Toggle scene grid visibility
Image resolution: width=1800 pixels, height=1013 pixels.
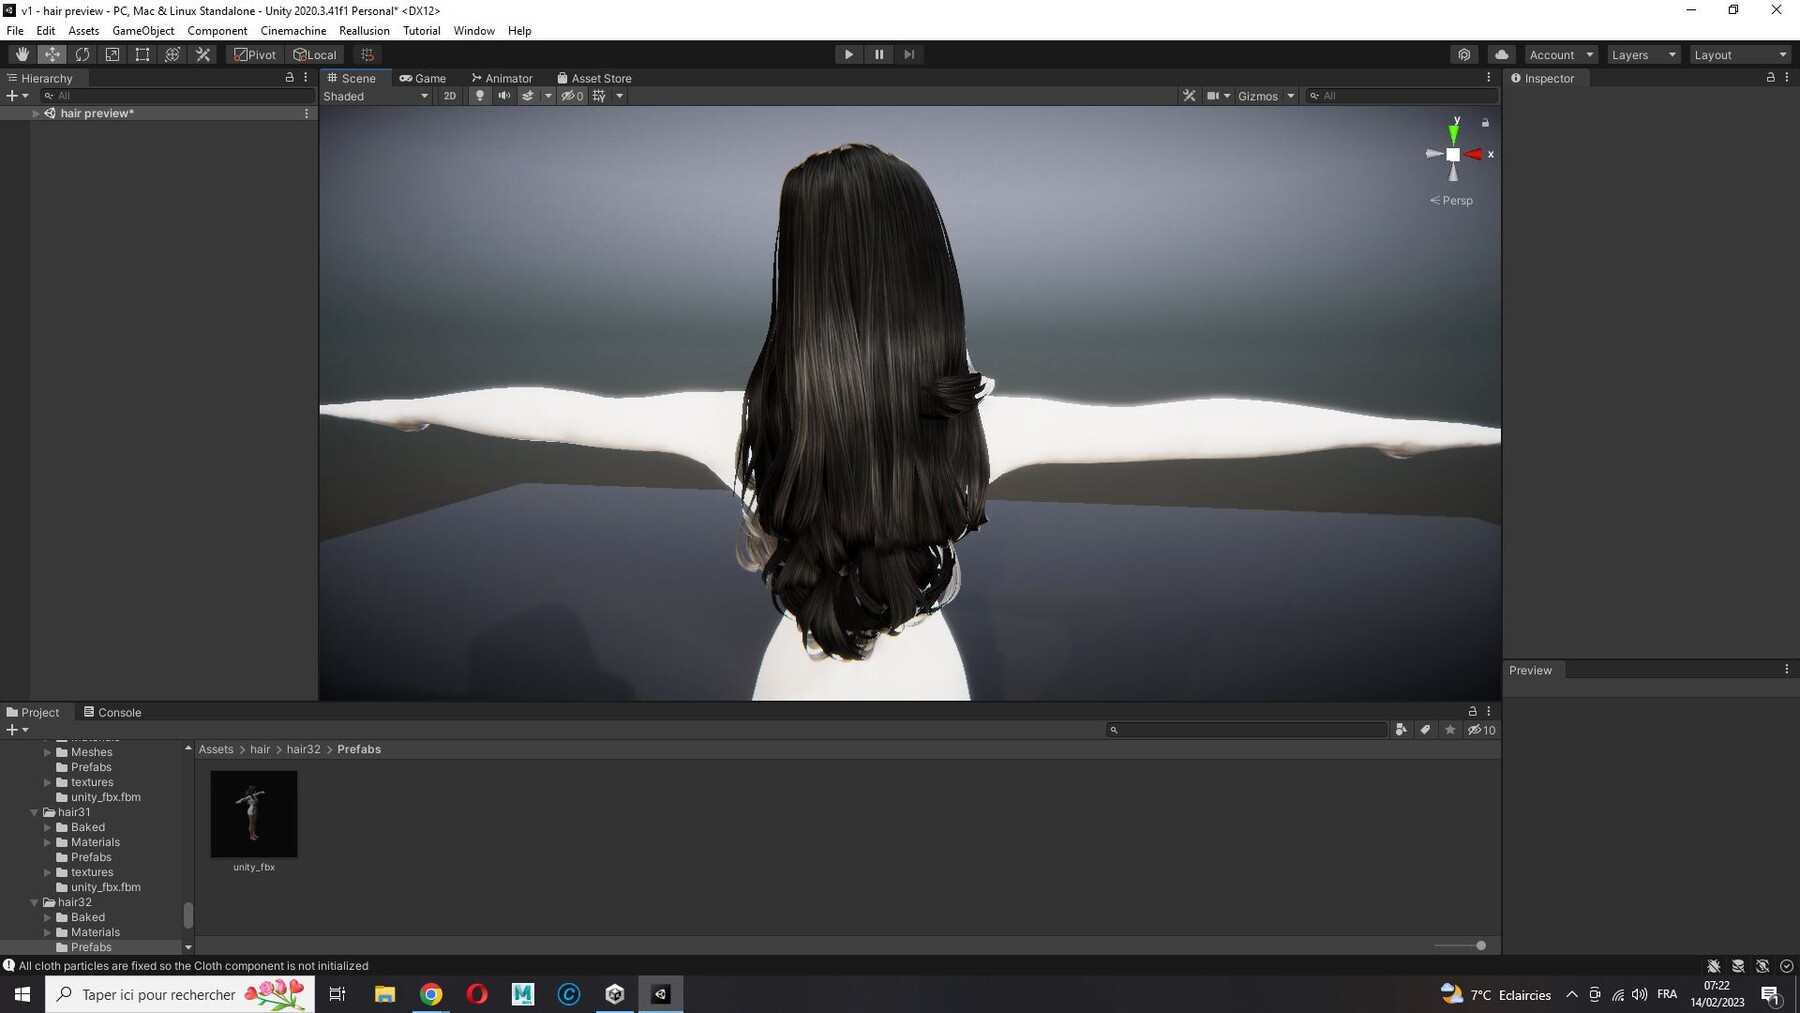point(599,96)
